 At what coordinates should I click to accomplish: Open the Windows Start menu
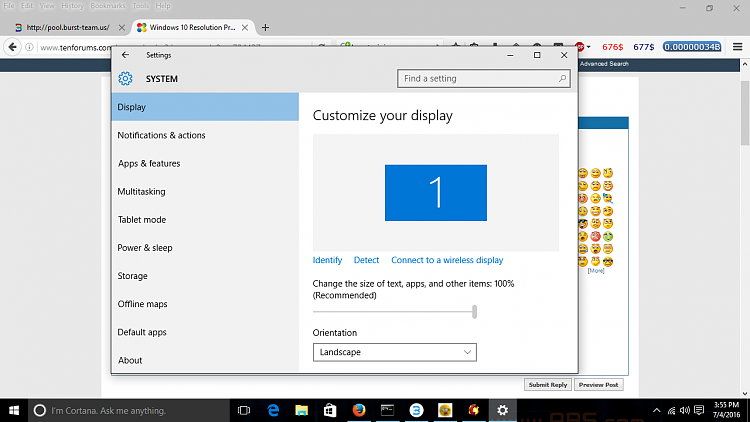[14, 411]
